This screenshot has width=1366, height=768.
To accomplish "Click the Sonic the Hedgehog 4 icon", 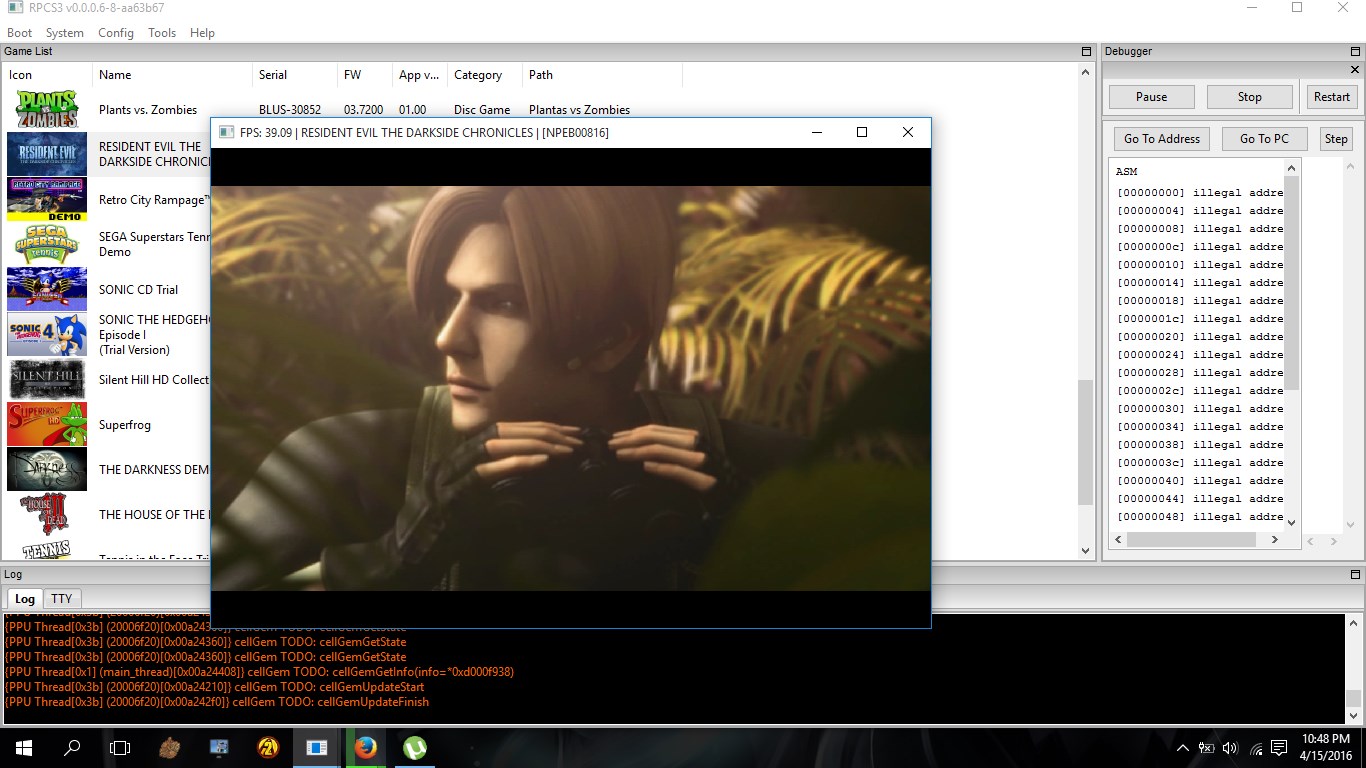I will click(x=47, y=334).
